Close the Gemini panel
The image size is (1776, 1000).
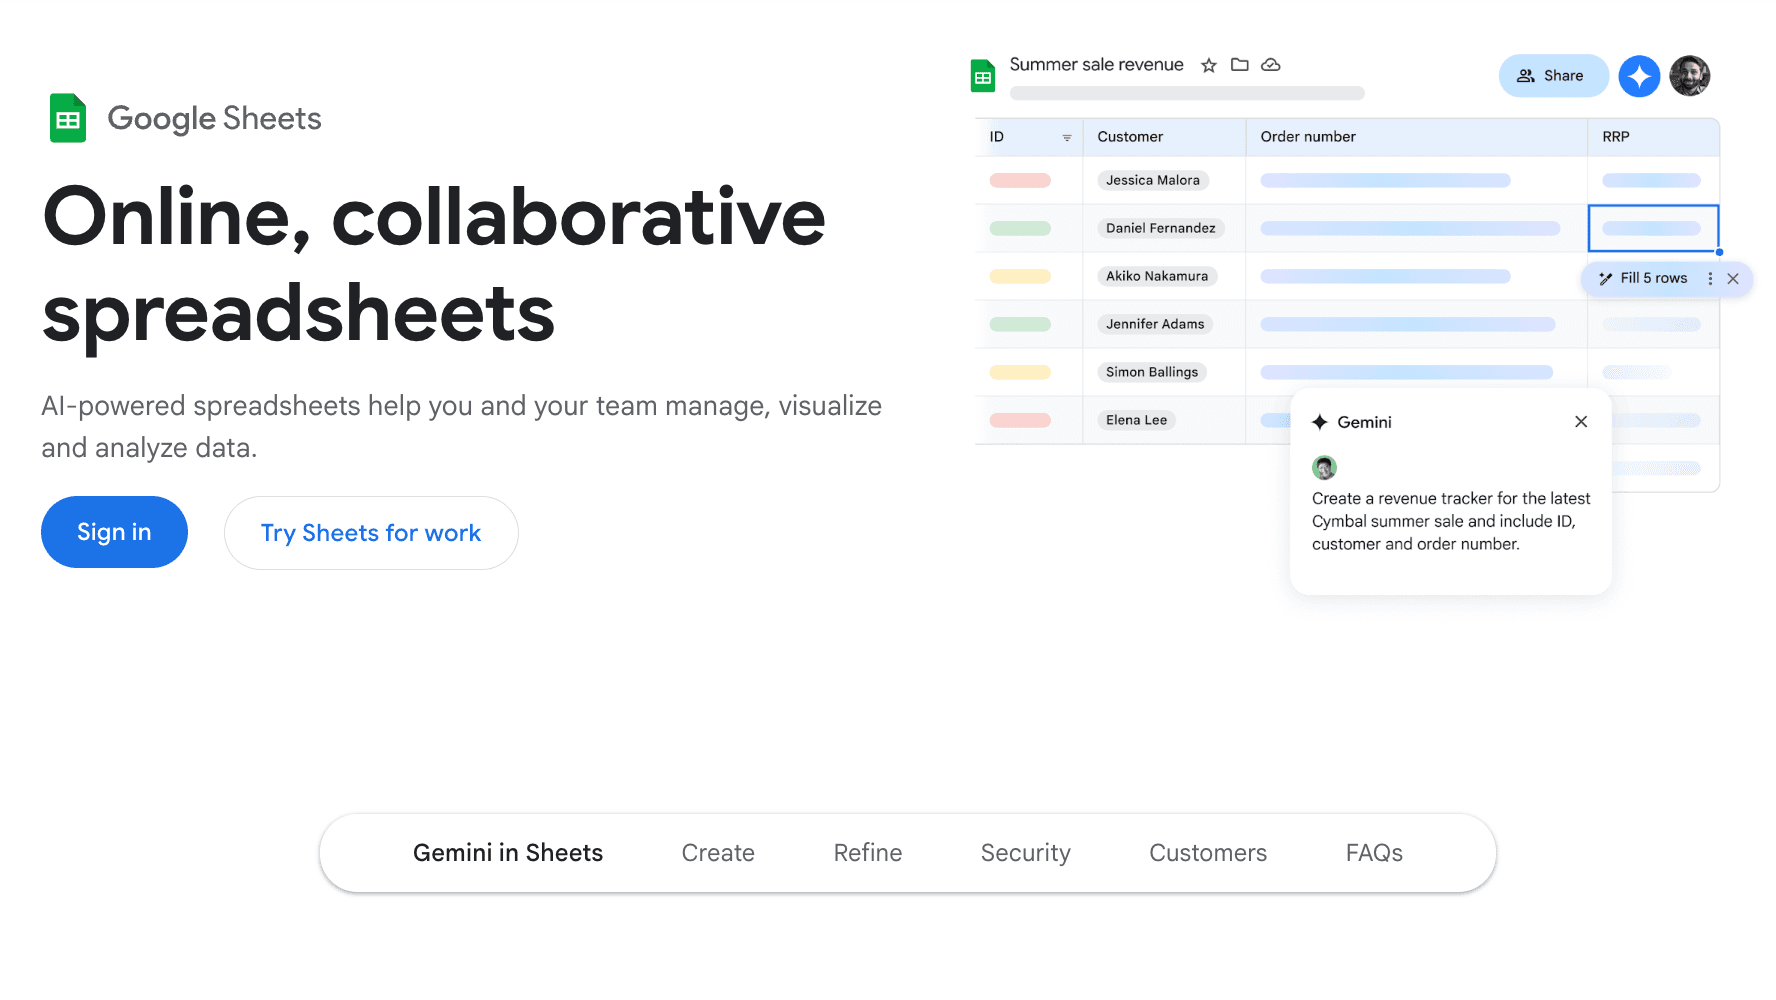point(1581,422)
